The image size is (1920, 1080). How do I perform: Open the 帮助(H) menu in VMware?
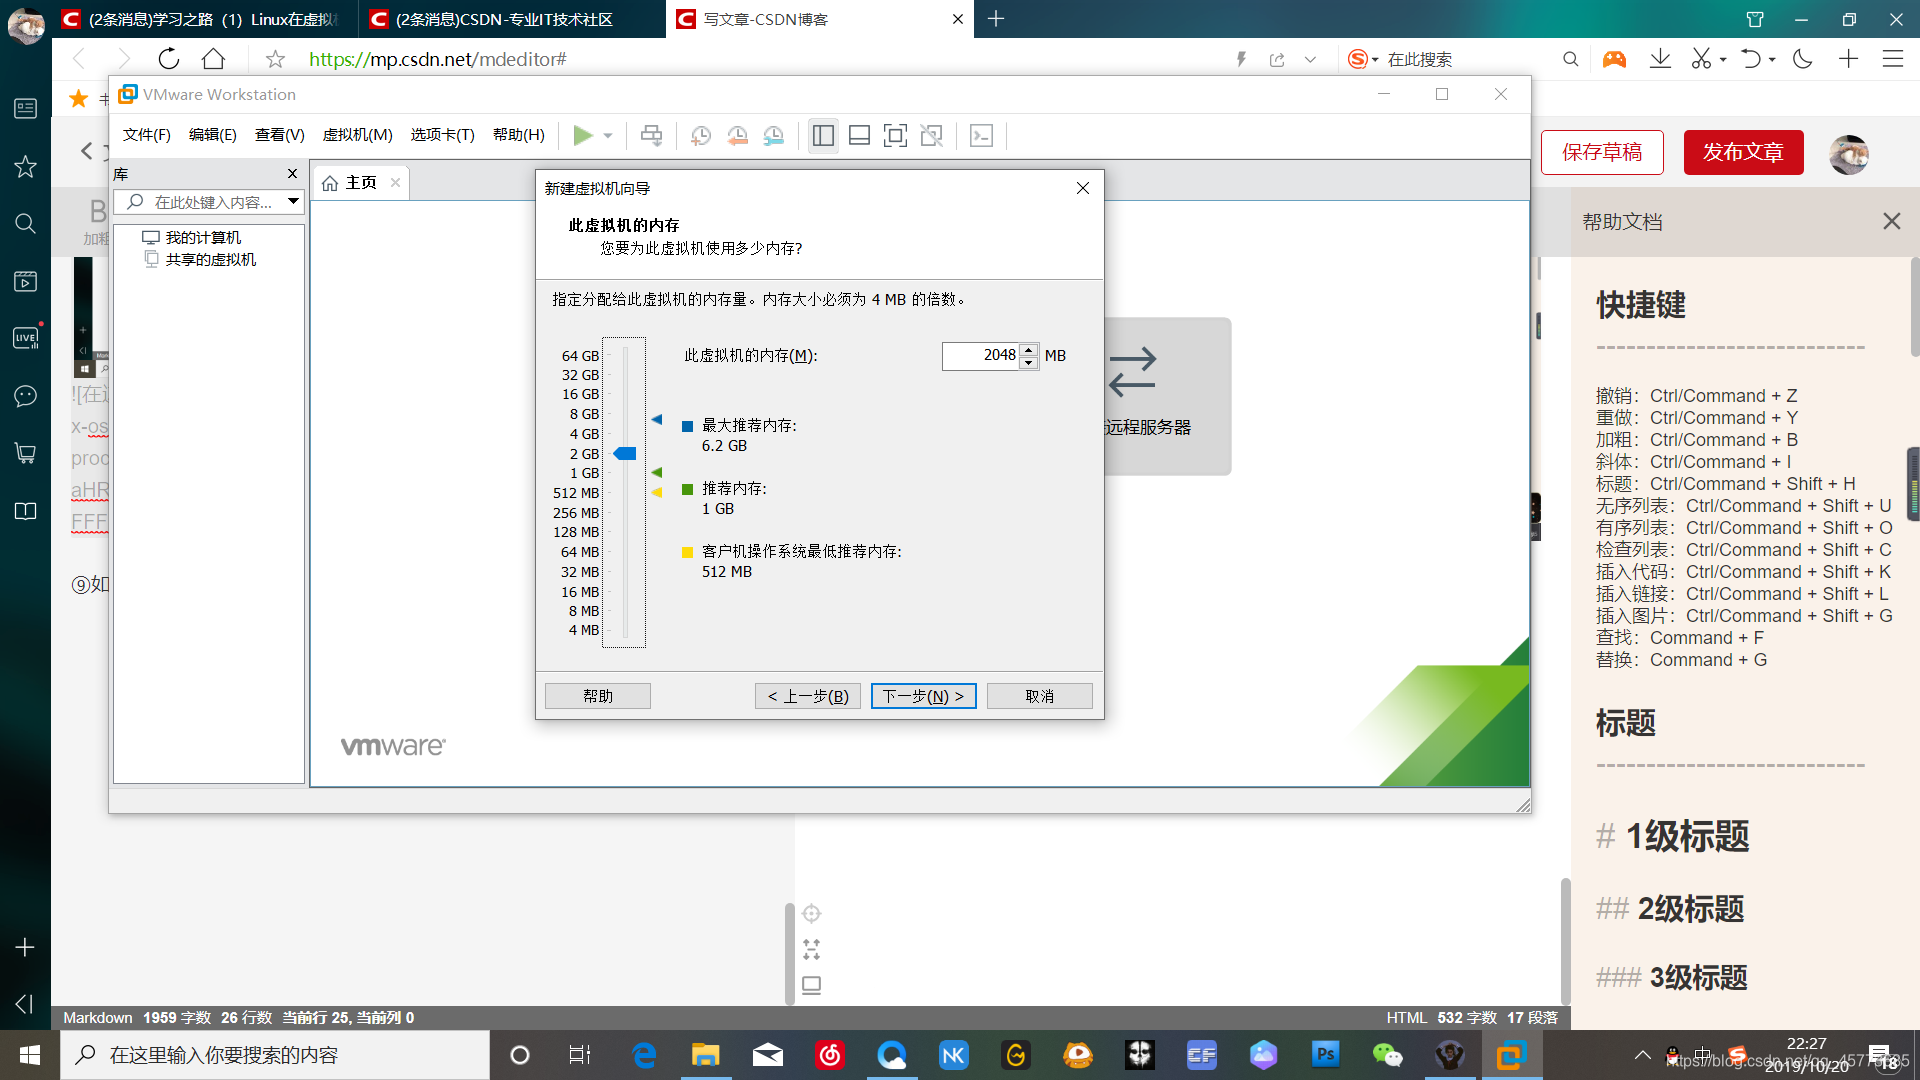[518, 135]
